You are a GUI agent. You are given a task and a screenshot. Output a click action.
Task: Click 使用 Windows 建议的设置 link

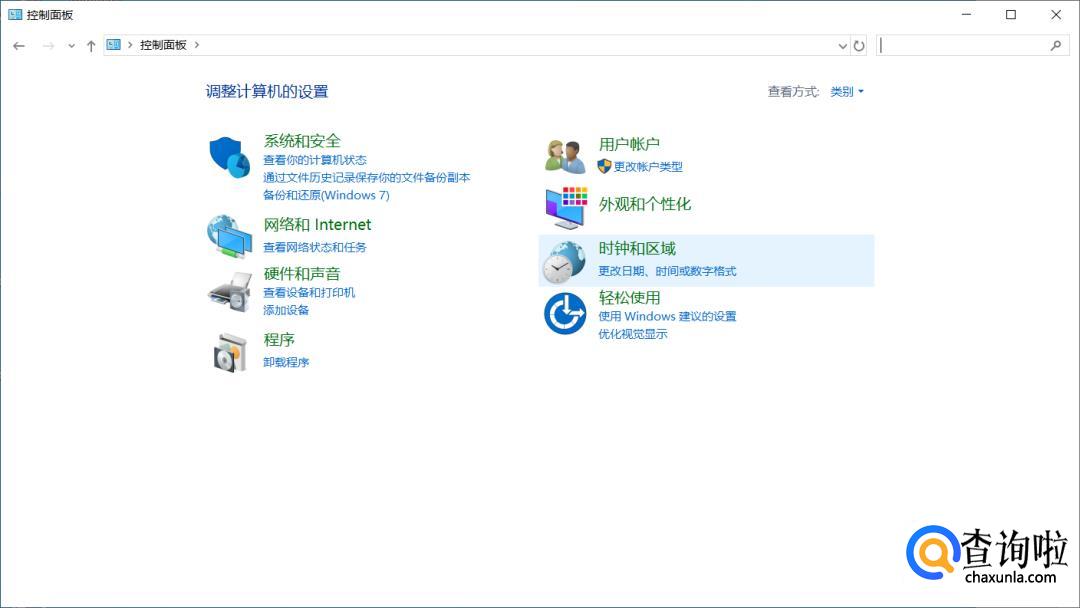click(x=667, y=317)
